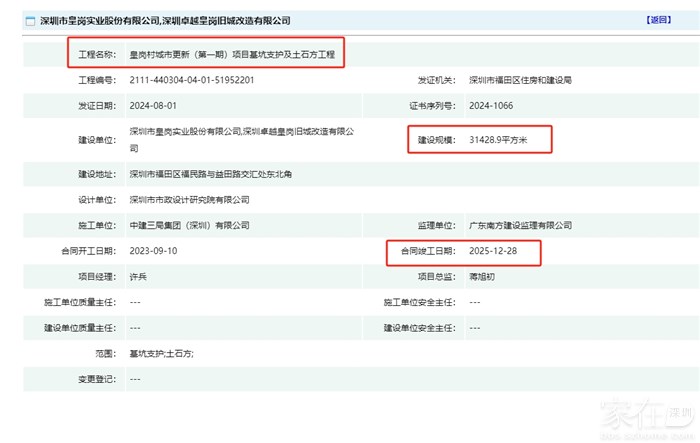Image resolution: width=700 pixels, height=443 pixels.
Task: Click the 工程名称 field label
Action: (x=97, y=54)
